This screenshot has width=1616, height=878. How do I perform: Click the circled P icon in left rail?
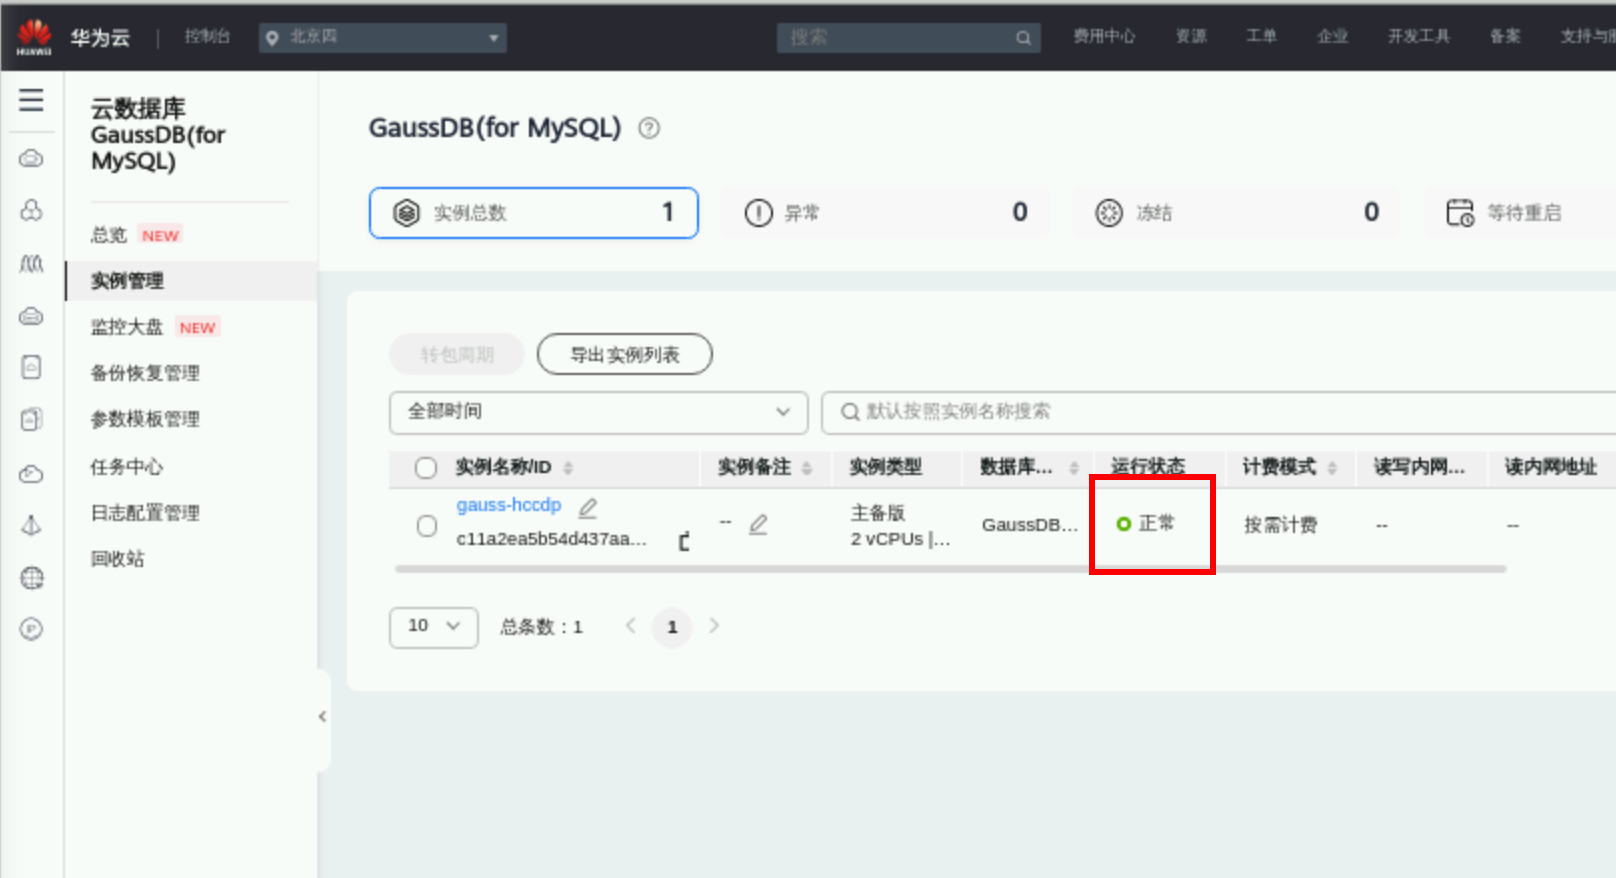[31, 629]
